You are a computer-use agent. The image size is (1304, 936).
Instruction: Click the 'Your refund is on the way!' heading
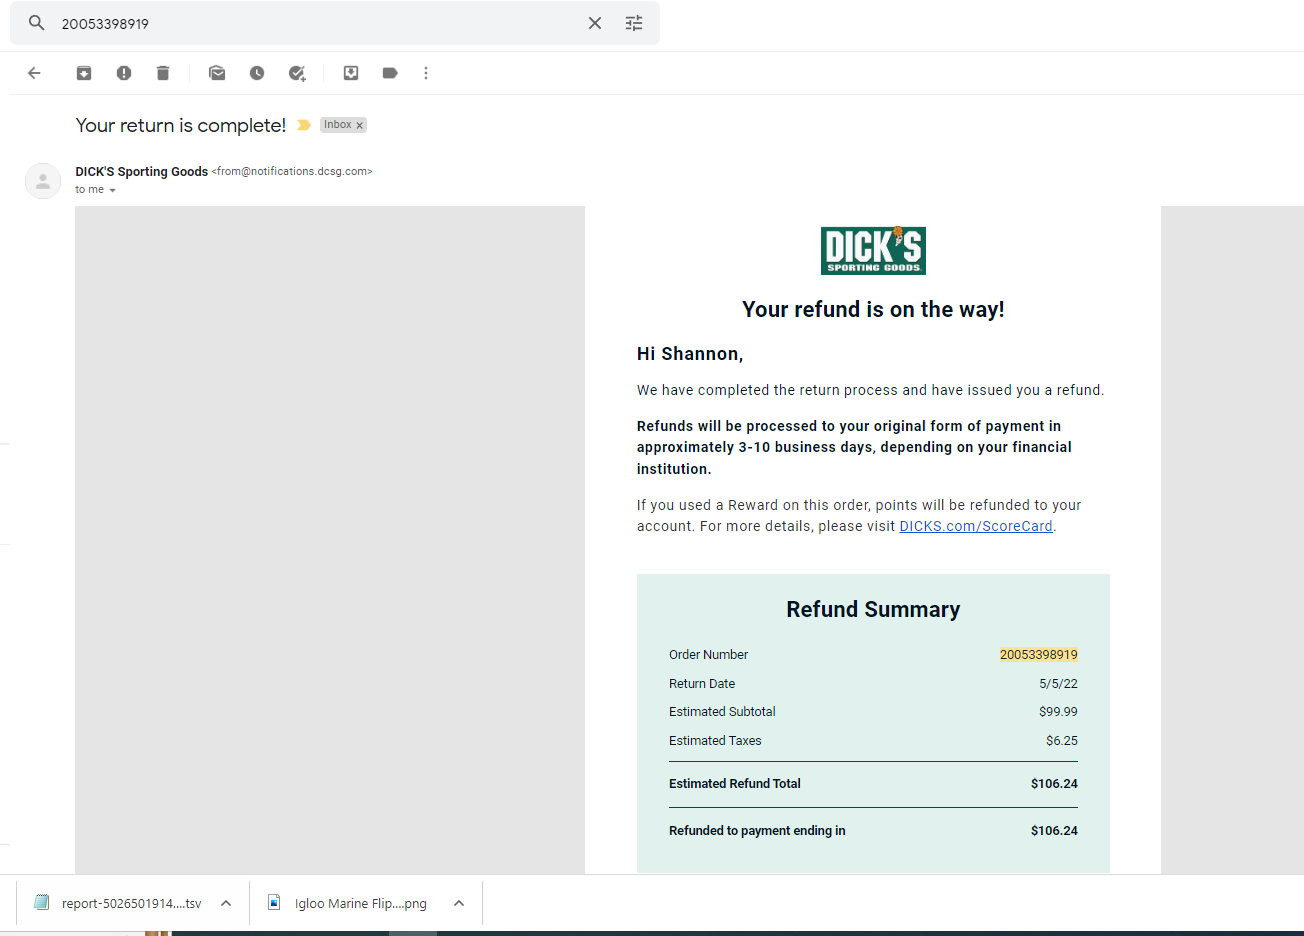[x=873, y=310]
